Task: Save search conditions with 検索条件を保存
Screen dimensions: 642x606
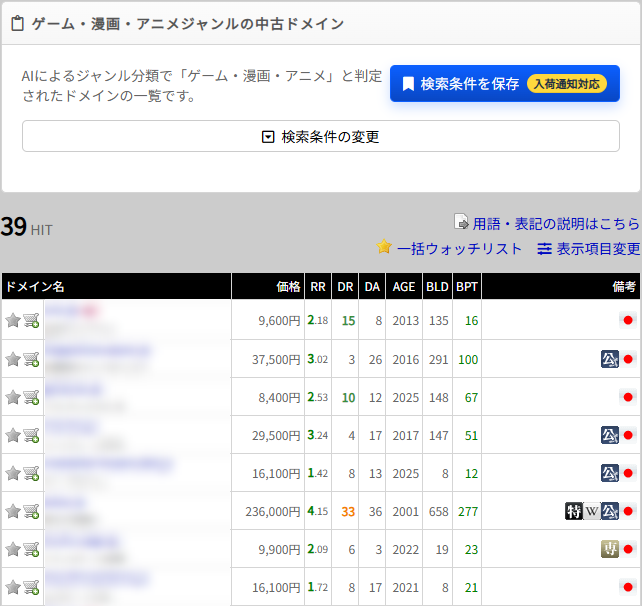Action: [505, 84]
